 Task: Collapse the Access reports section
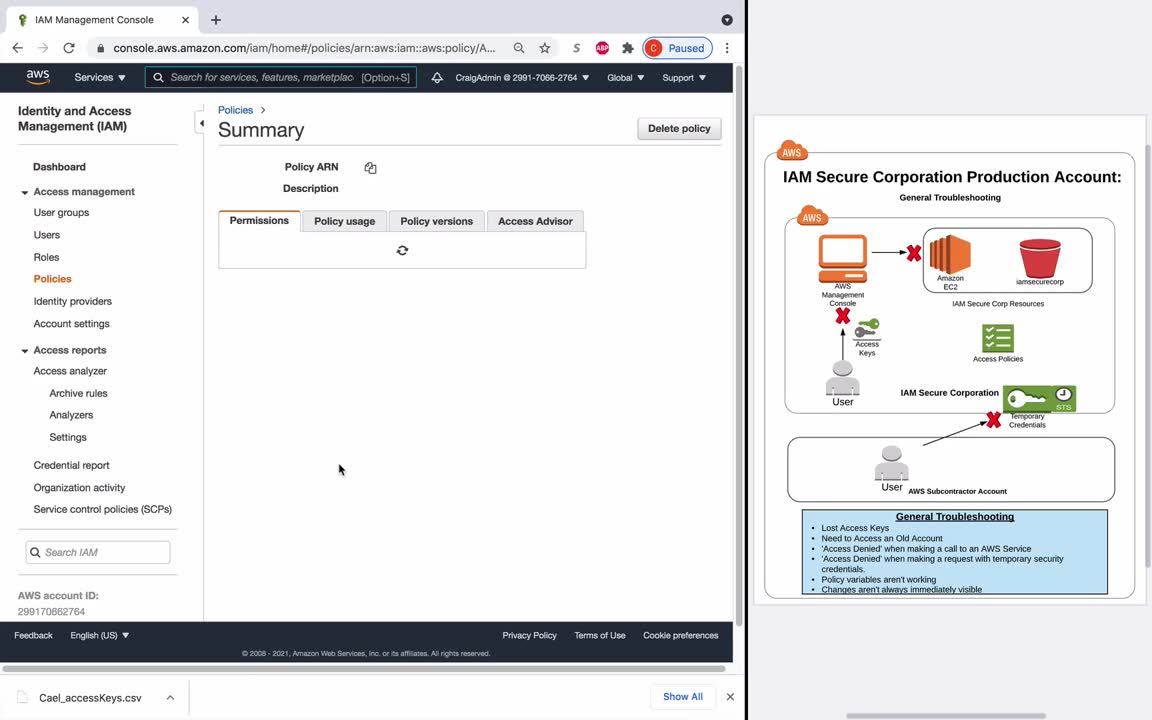(24, 351)
